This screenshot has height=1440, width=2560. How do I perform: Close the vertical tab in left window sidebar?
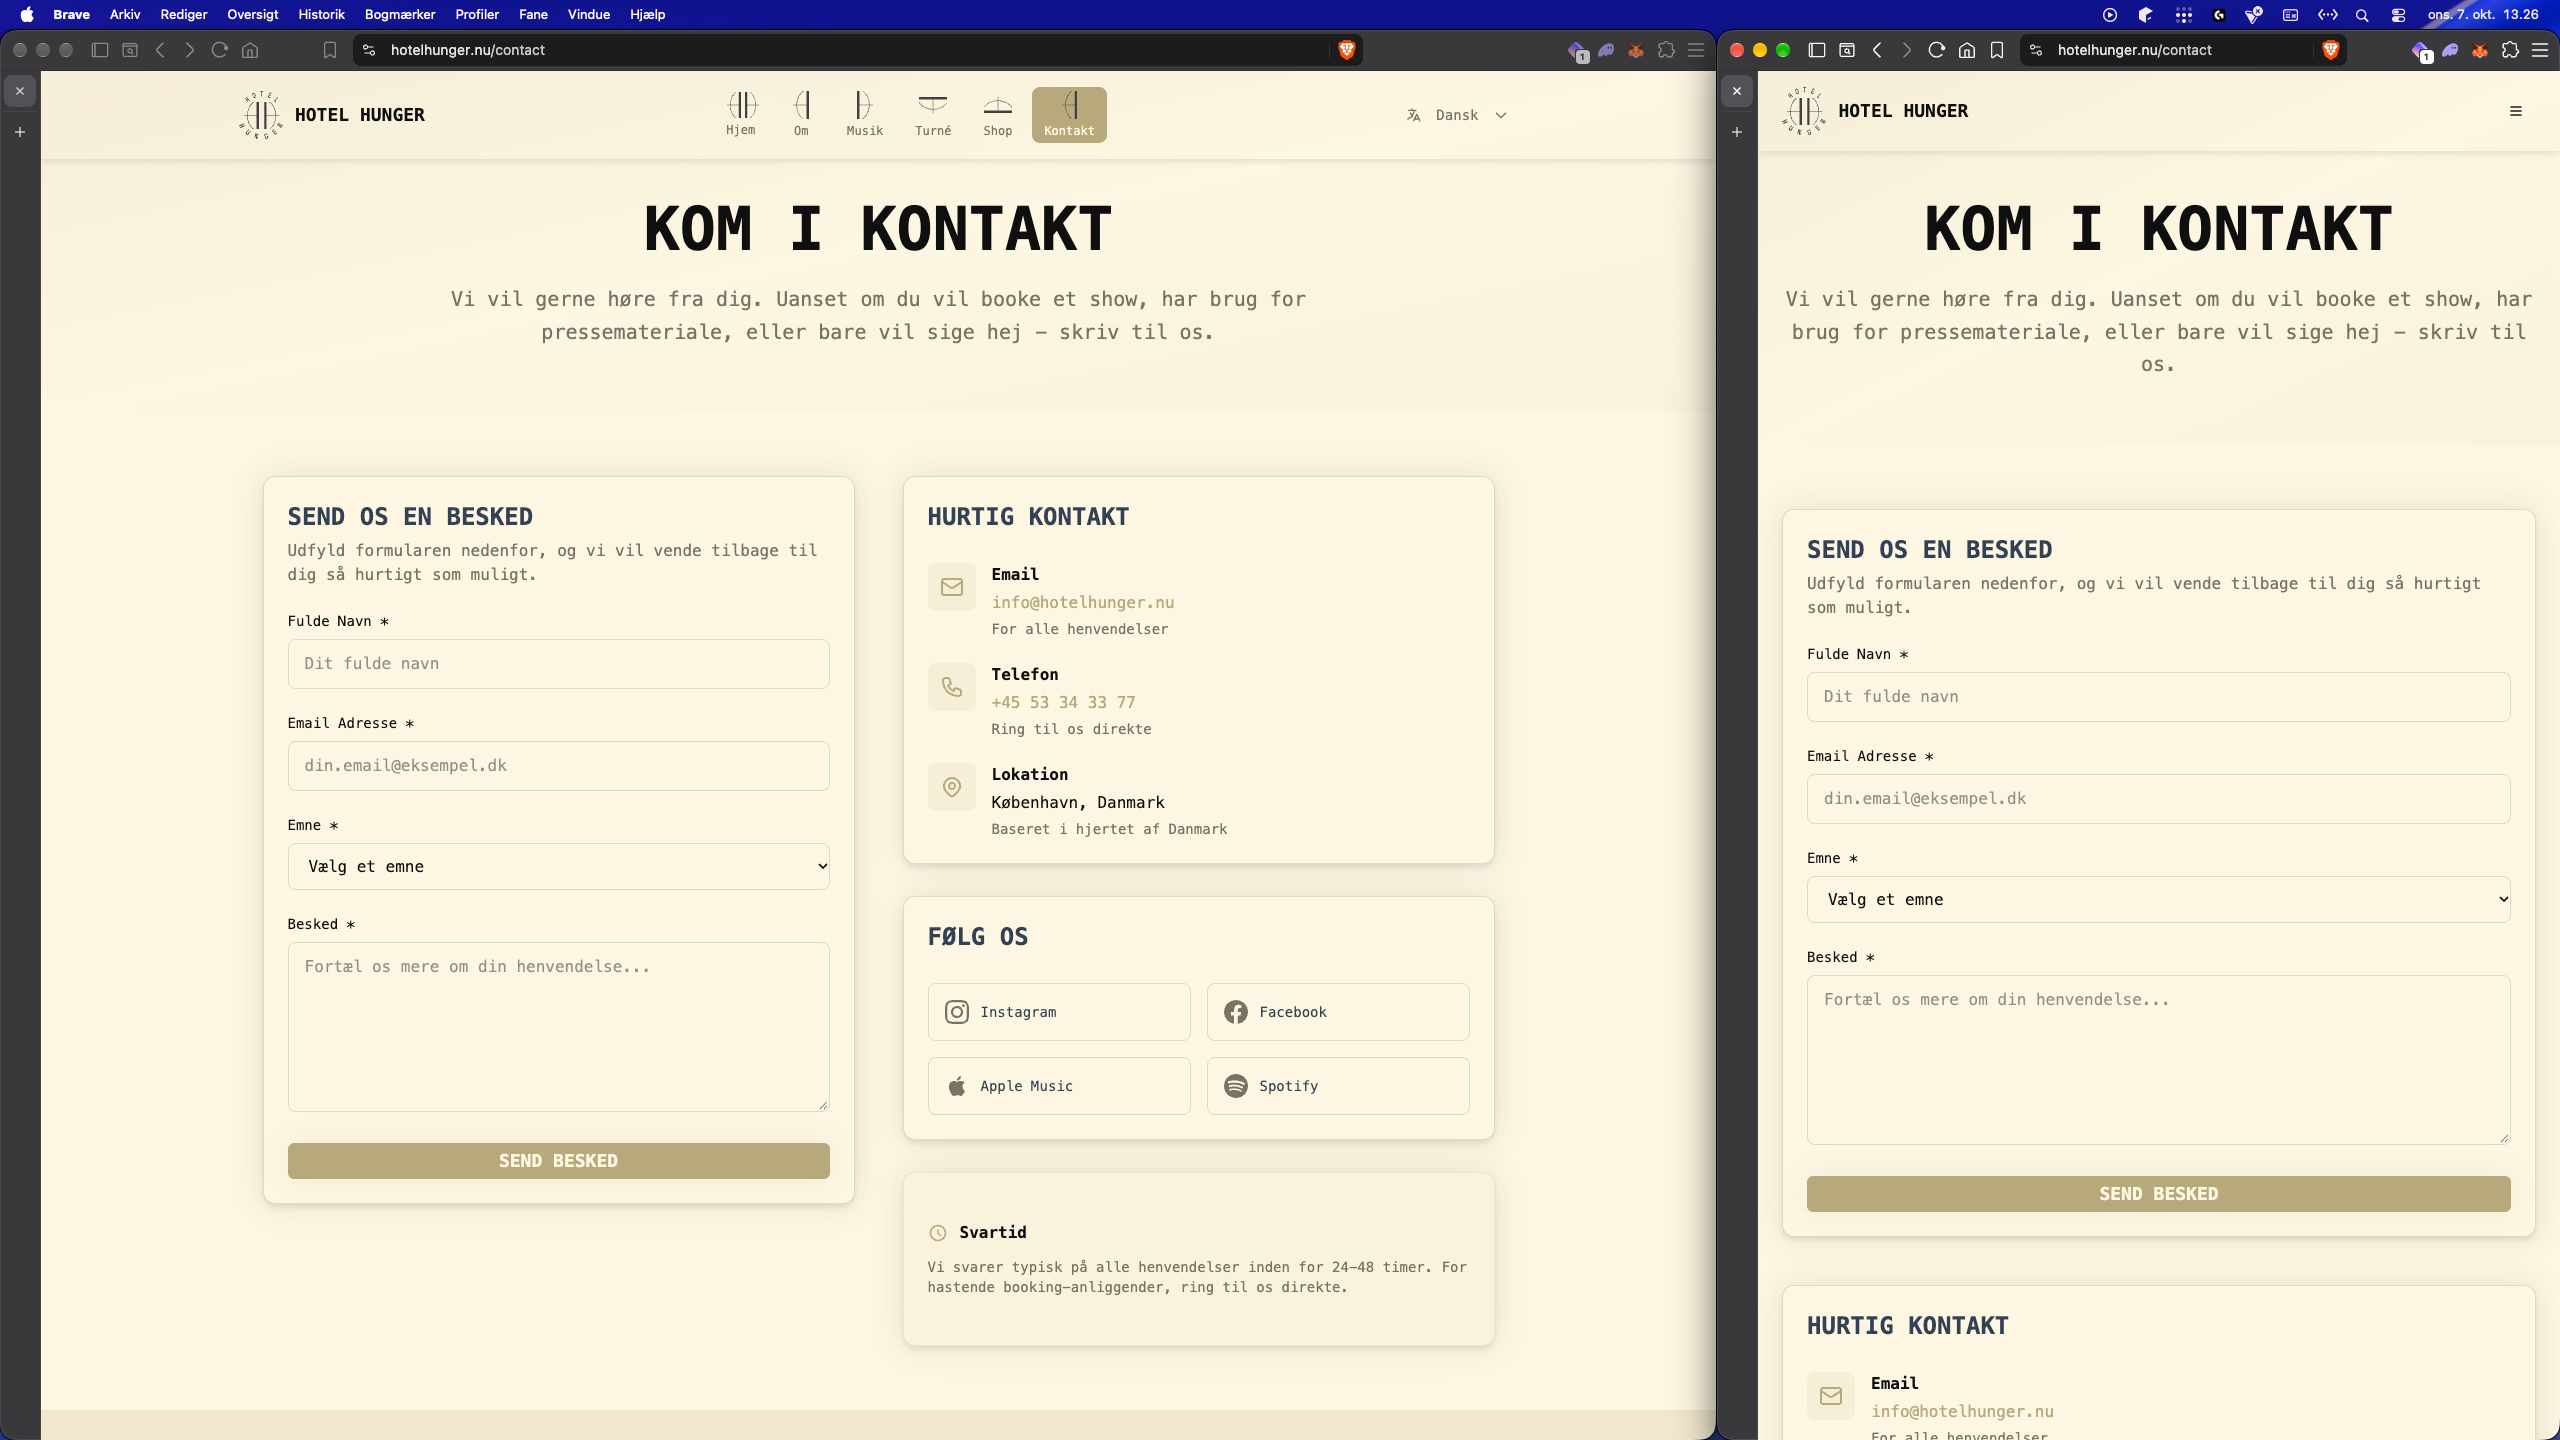point(20,91)
